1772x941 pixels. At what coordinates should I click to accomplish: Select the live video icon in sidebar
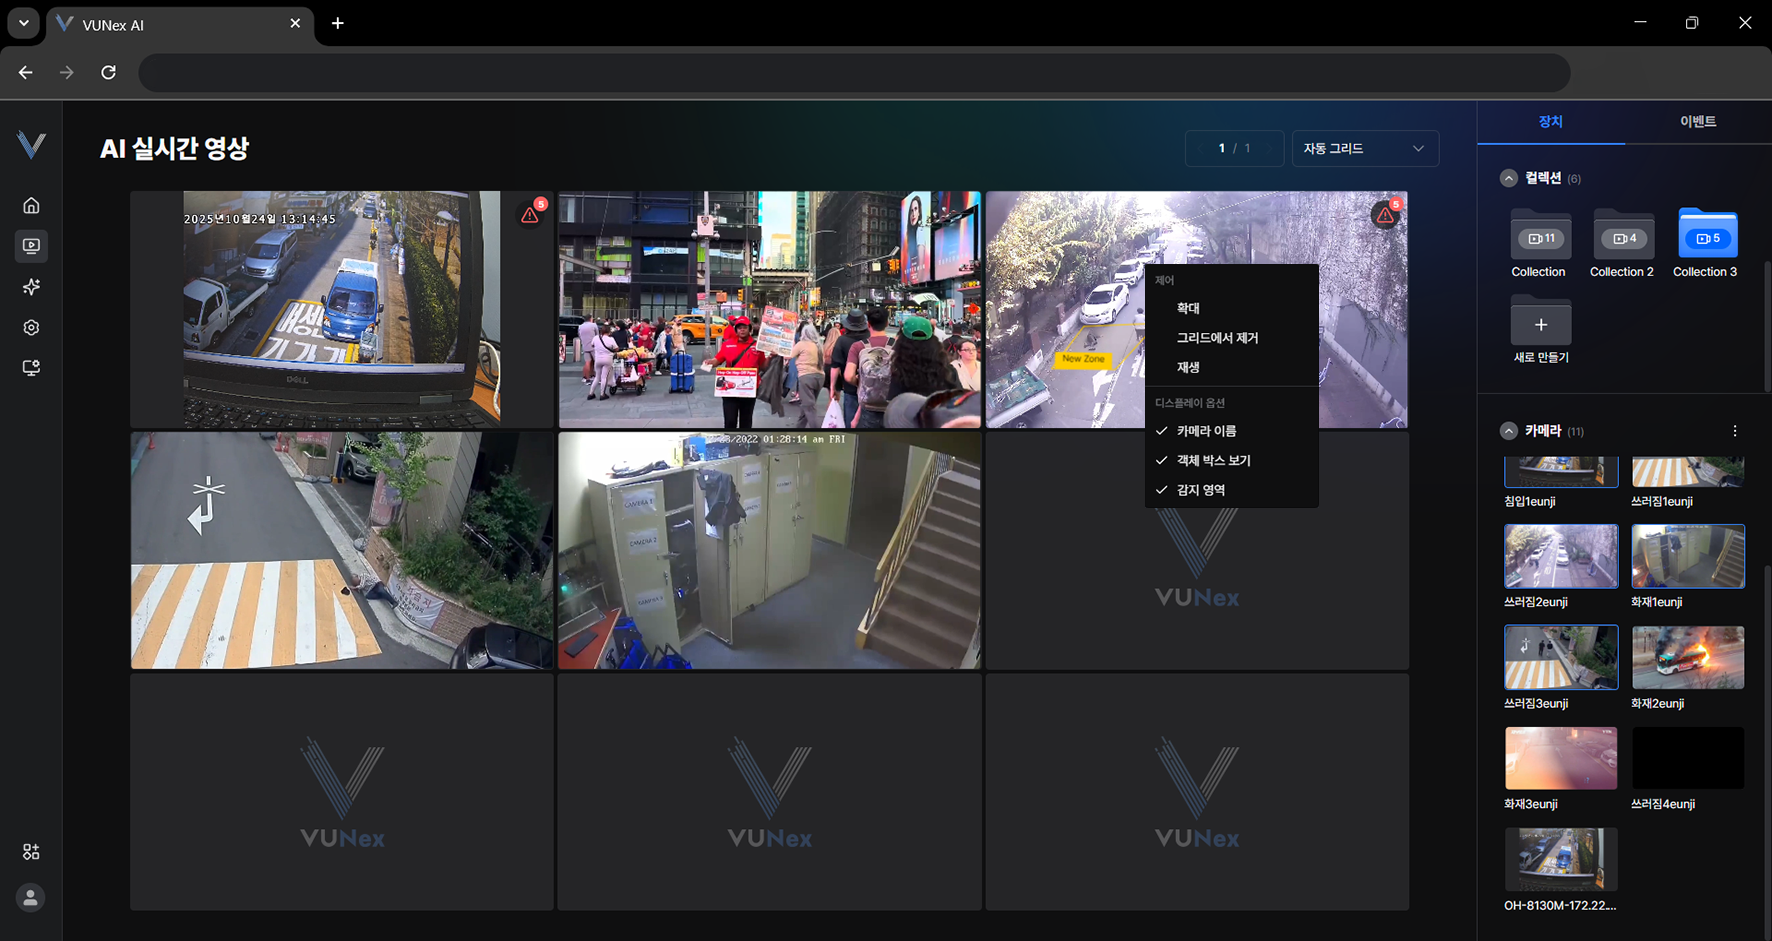[31, 246]
